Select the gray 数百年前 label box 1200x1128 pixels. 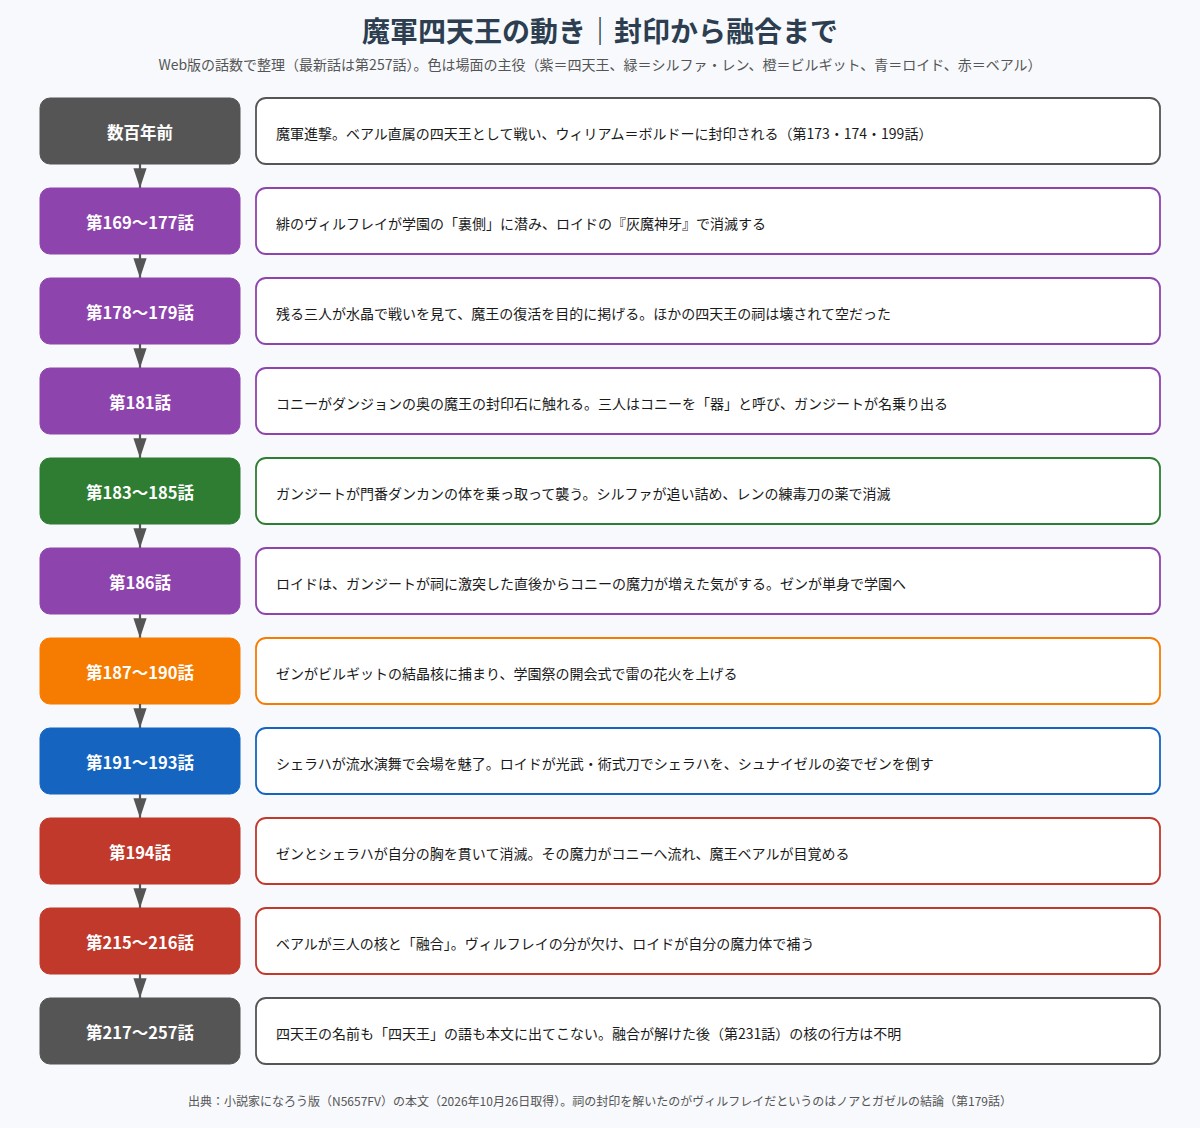point(140,131)
